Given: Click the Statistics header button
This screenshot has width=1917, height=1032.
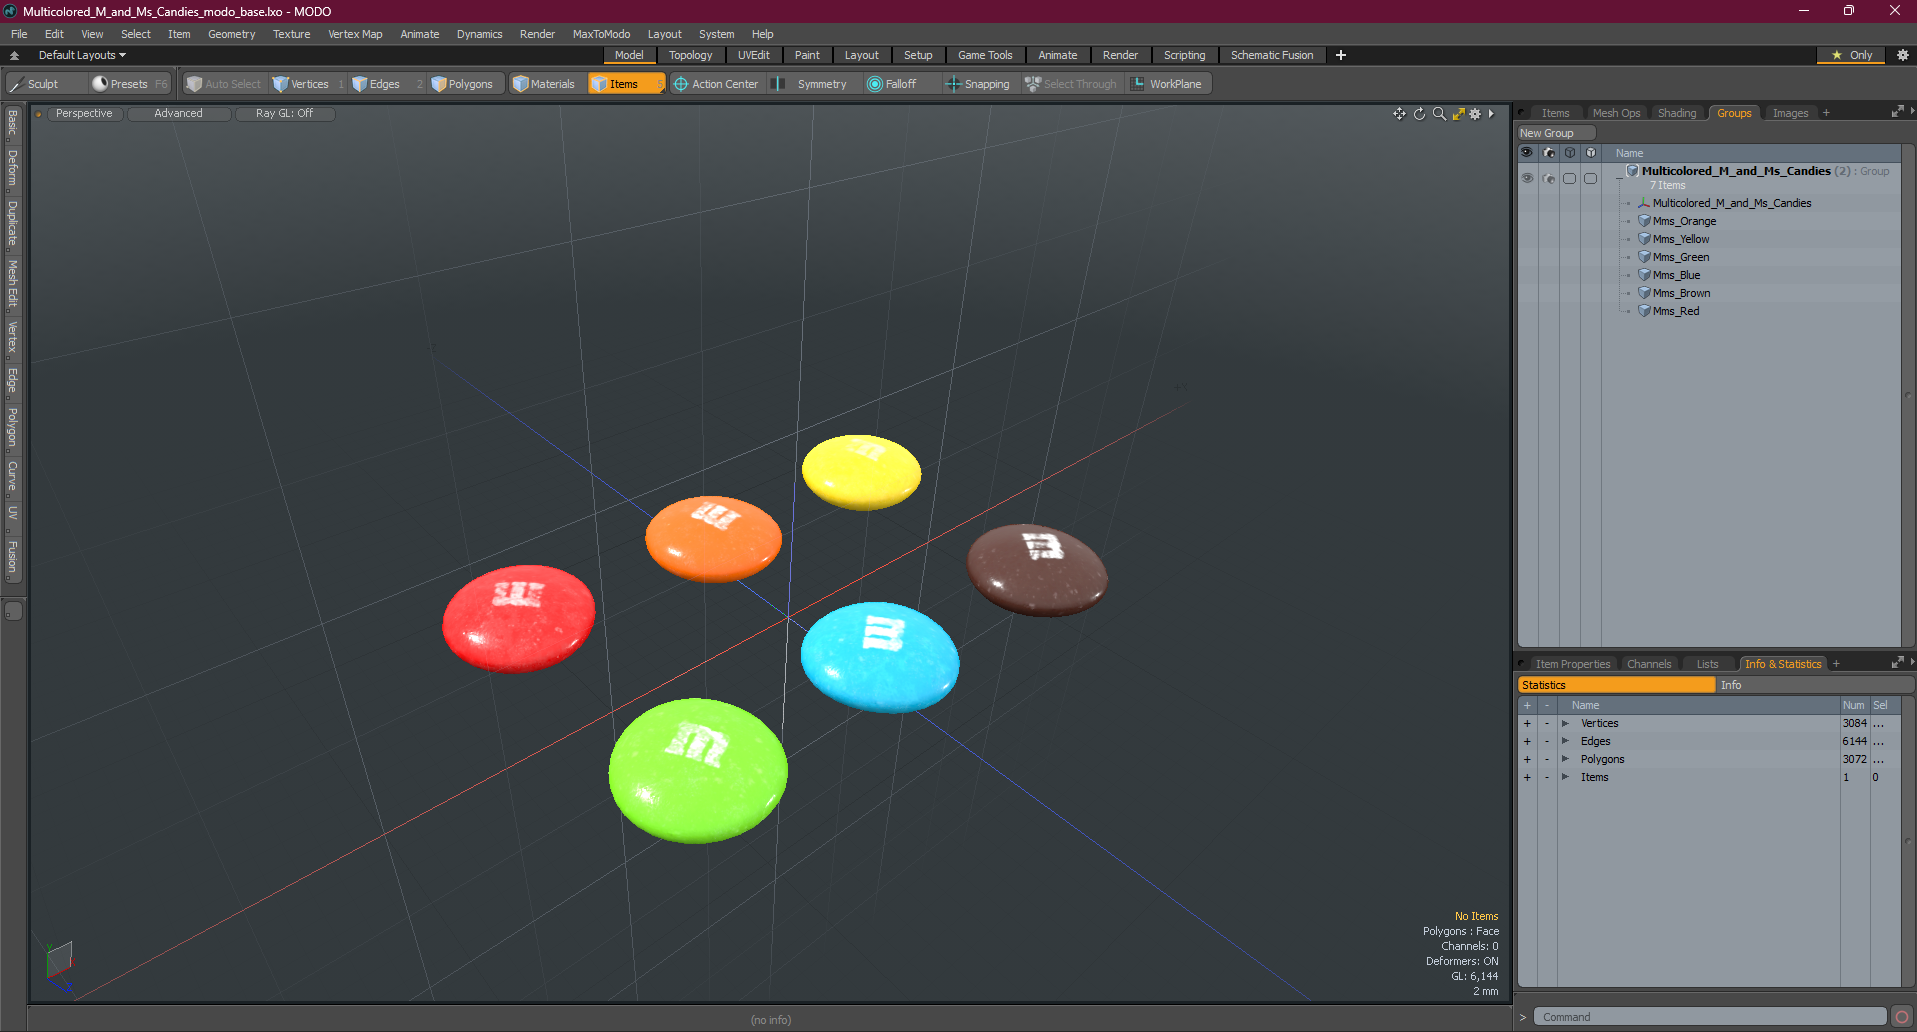Looking at the screenshot, I should point(1616,685).
